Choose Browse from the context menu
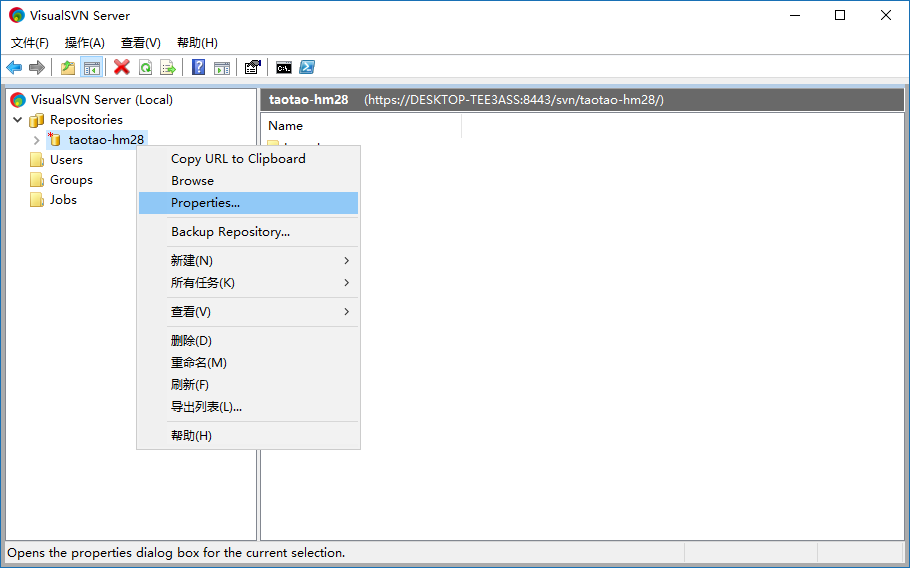Image resolution: width=910 pixels, height=568 pixels. click(248, 180)
